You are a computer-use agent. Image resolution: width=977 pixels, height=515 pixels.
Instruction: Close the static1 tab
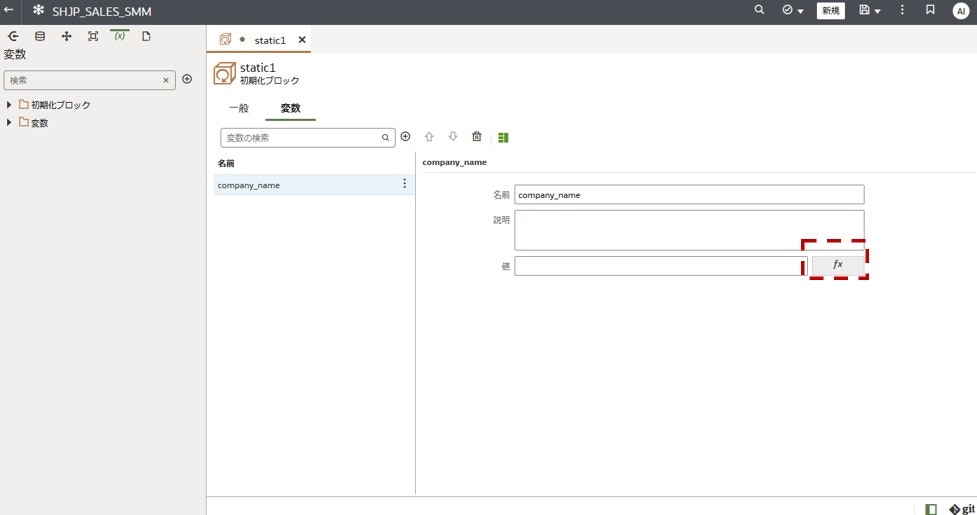[x=302, y=40]
